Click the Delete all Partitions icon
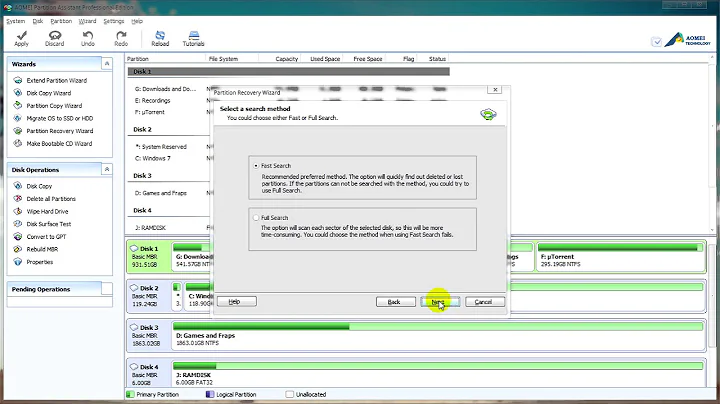The image size is (720, 404). pyautogui.click(x=18, y=199)
